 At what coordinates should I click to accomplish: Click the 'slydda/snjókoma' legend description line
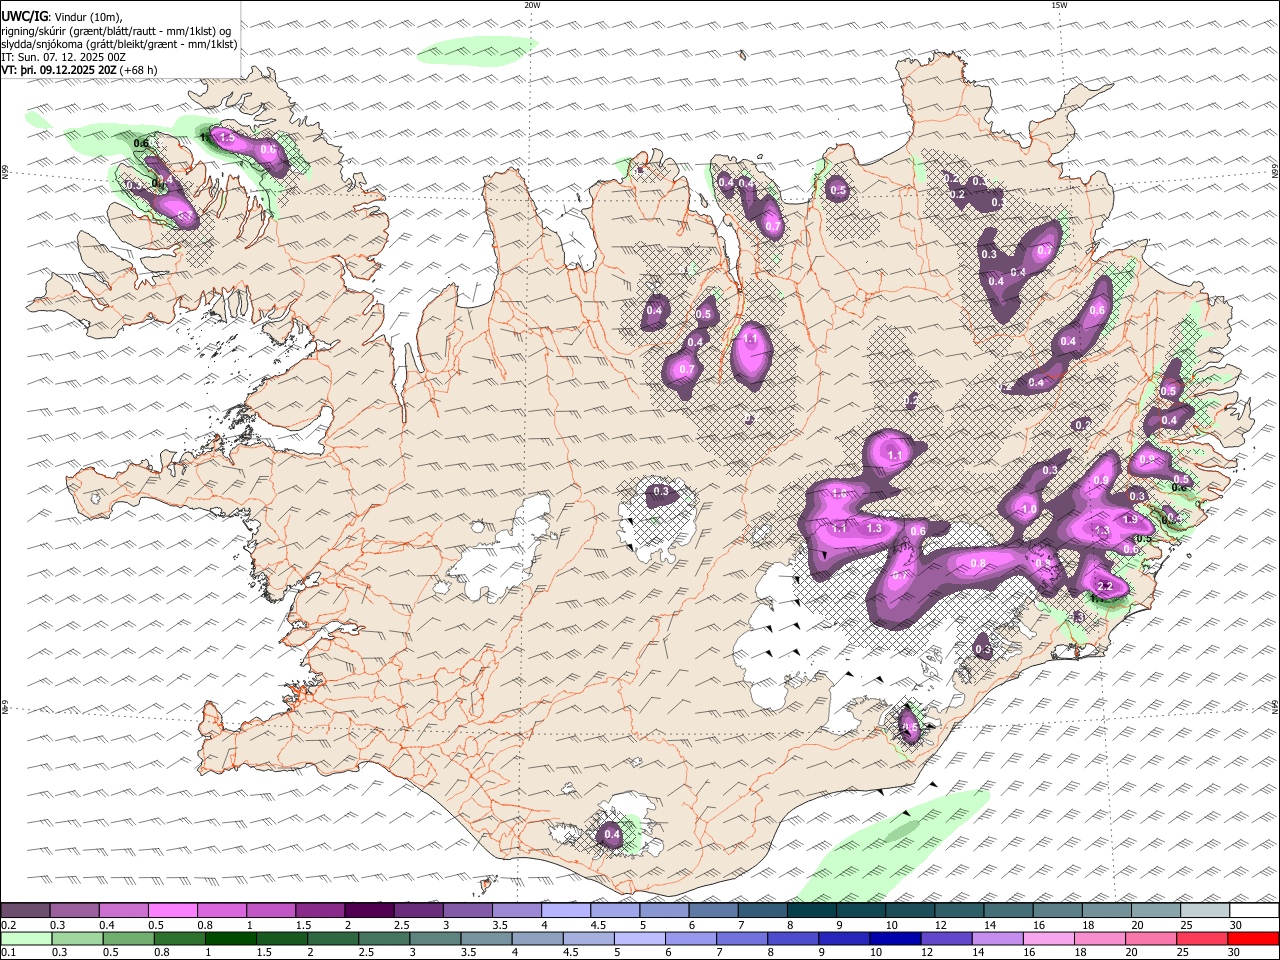tap(119, 44)
